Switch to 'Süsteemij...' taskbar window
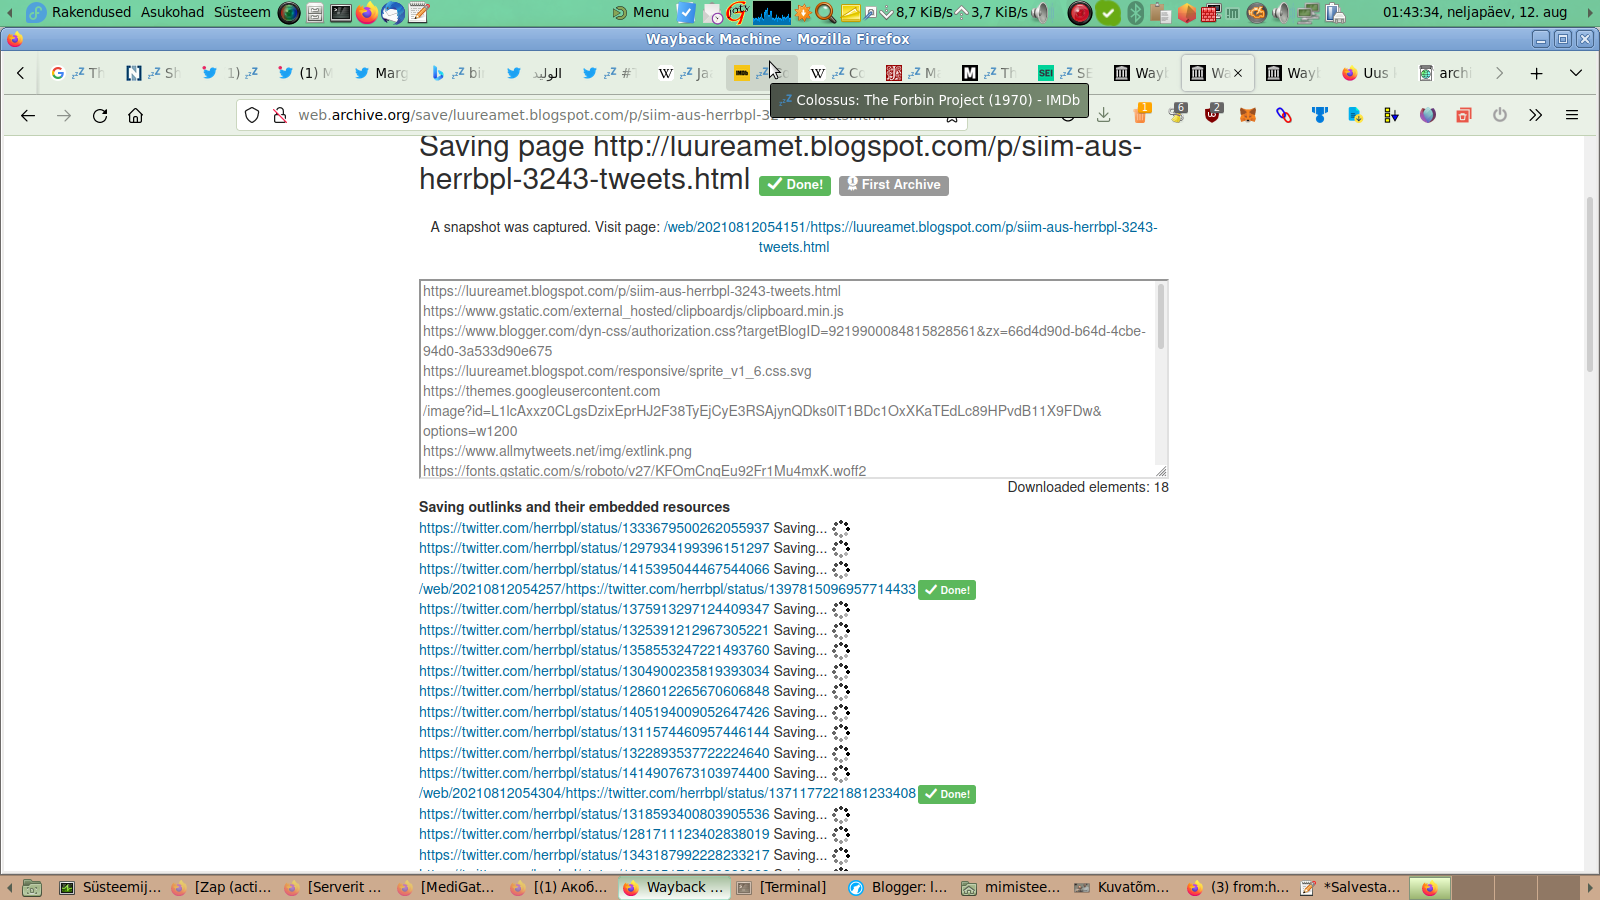The image size is (1600, 900). (x=110, y=887)
